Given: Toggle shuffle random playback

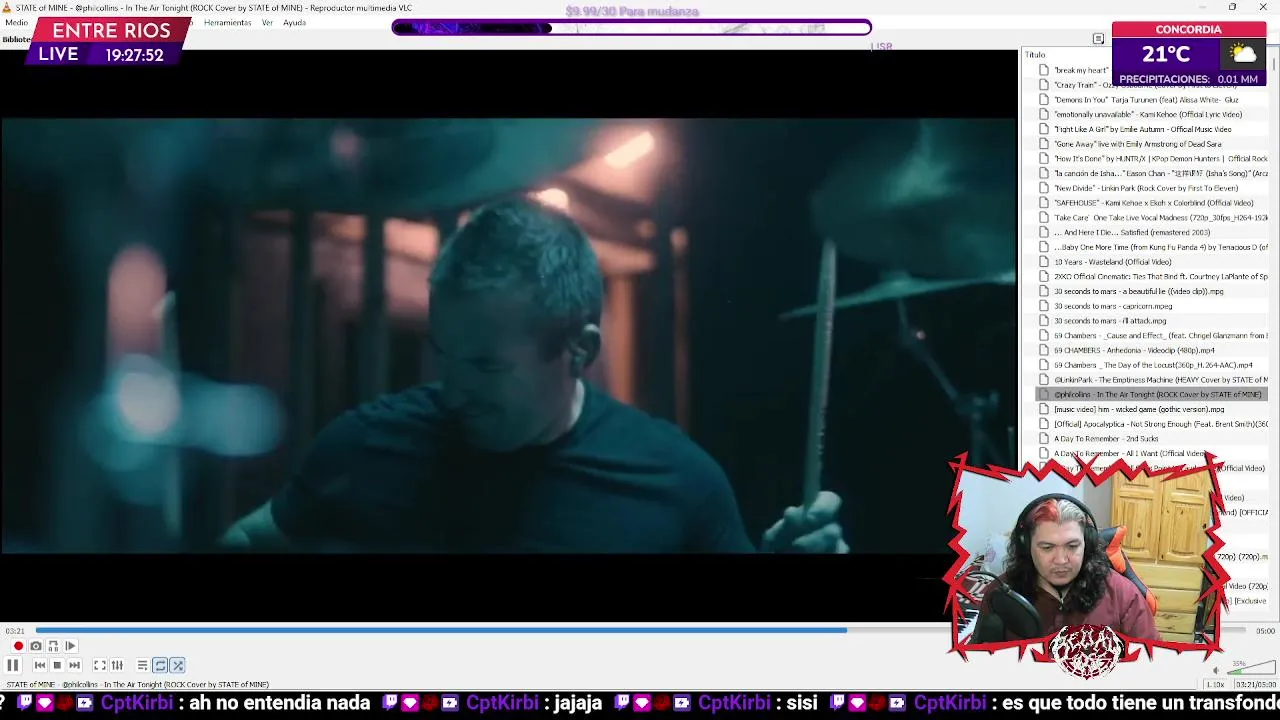Looking at the screenshot, I should point(177,665).
